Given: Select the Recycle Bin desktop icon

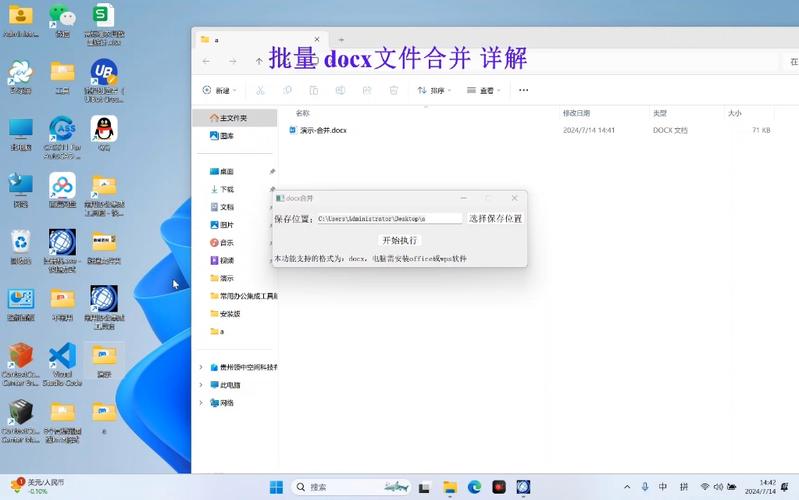Looking at the screenshot, I should pos(21,247).
